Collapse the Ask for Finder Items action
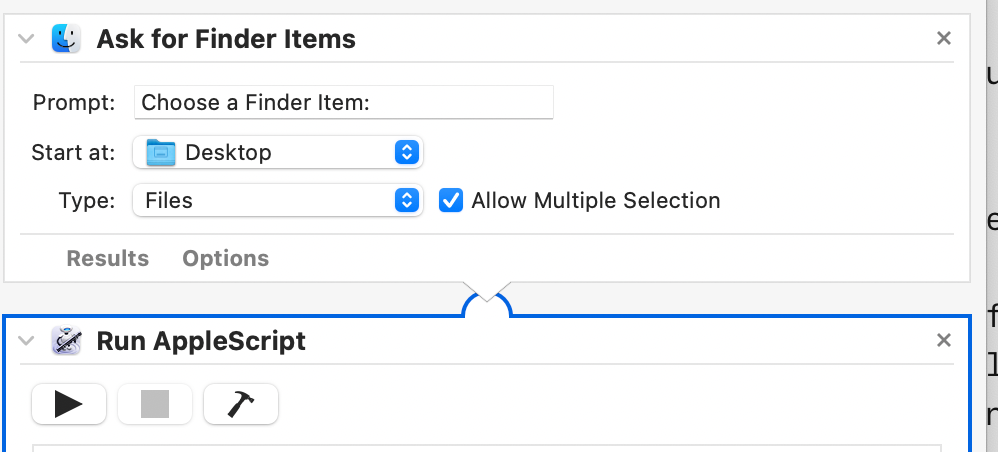 coord(27,40)
